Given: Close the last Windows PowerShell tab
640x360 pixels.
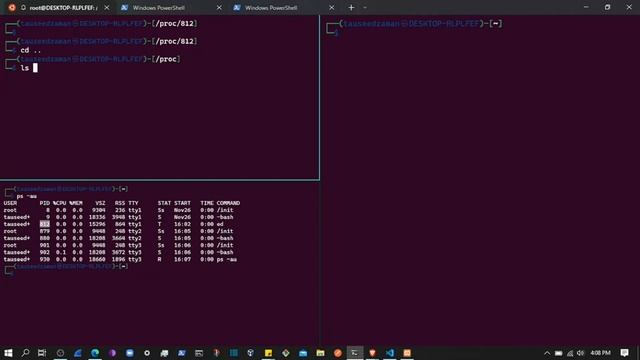Looking at the screenshot, I should (x=331, y=7).
